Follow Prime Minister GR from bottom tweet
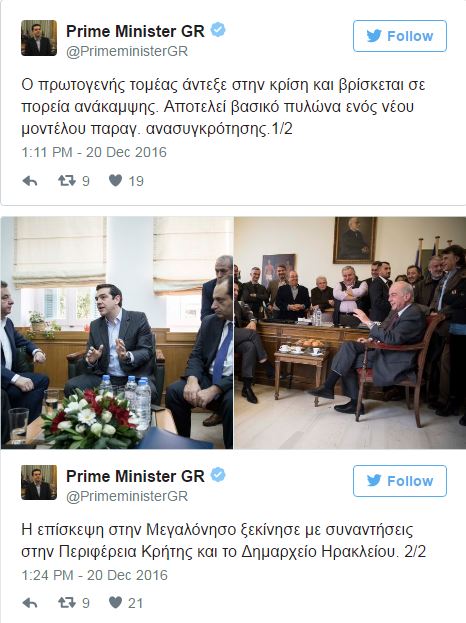This screenshot has height=623, width=466. pos(400,481)
